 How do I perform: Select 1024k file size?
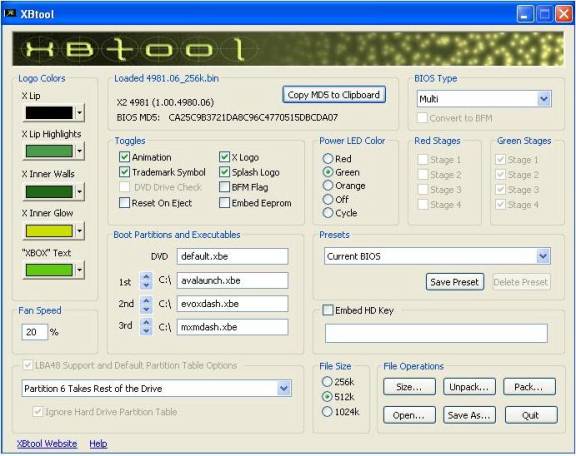point(327,412)
